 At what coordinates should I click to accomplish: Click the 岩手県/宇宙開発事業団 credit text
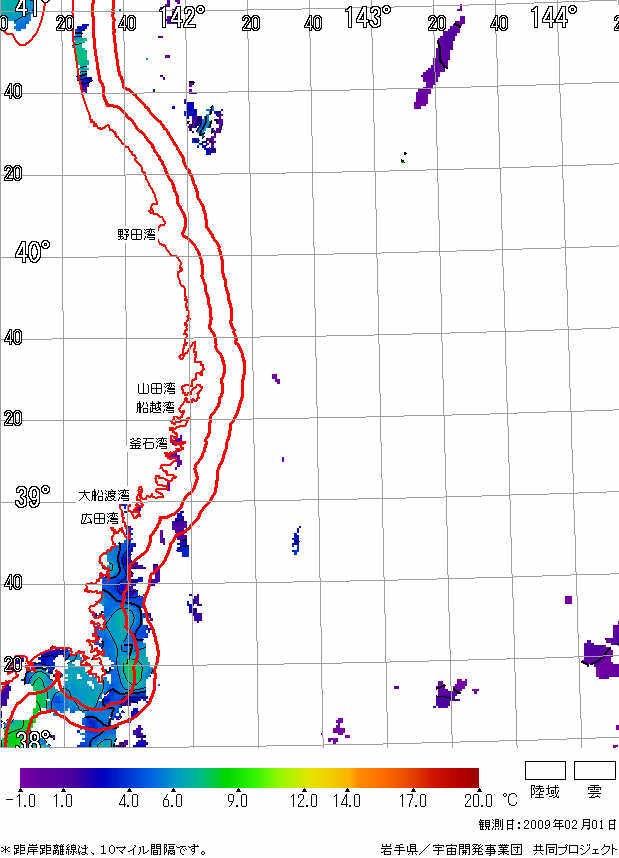(x=452, y=850)
